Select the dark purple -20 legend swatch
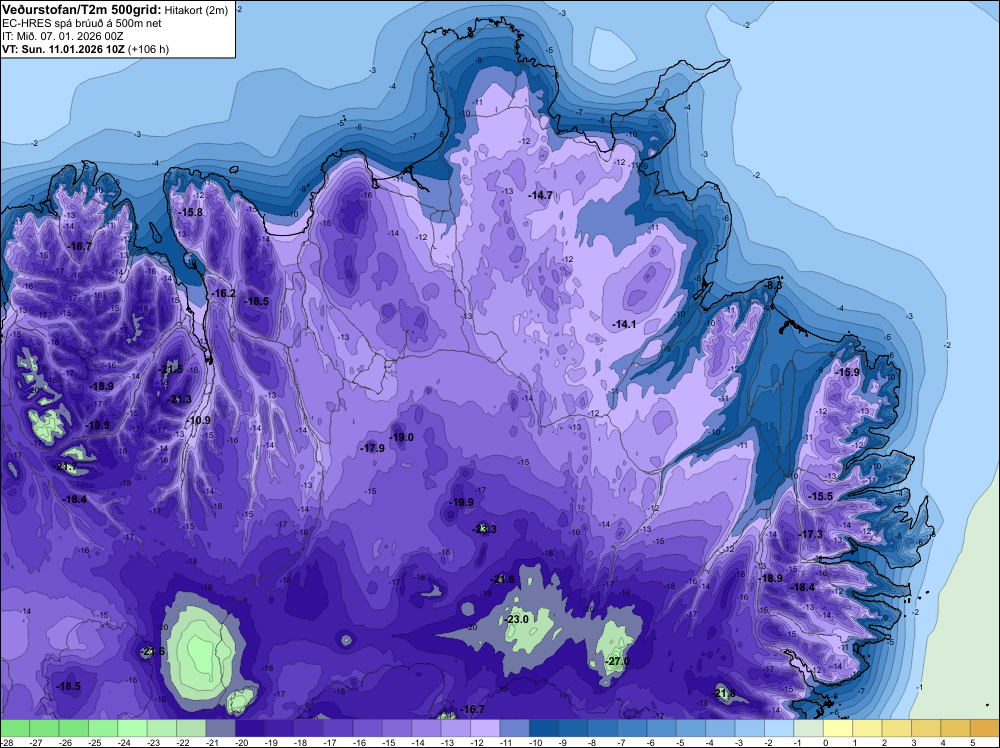Screen dimensions: 1000x748 pos(250,729)
